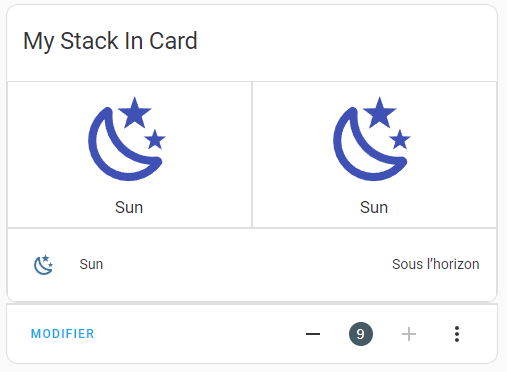Image resolution: width=507 pixels, height=372 pixels.
Task: Decrease card position with the minus icon
Action: [x=313, y=334]
